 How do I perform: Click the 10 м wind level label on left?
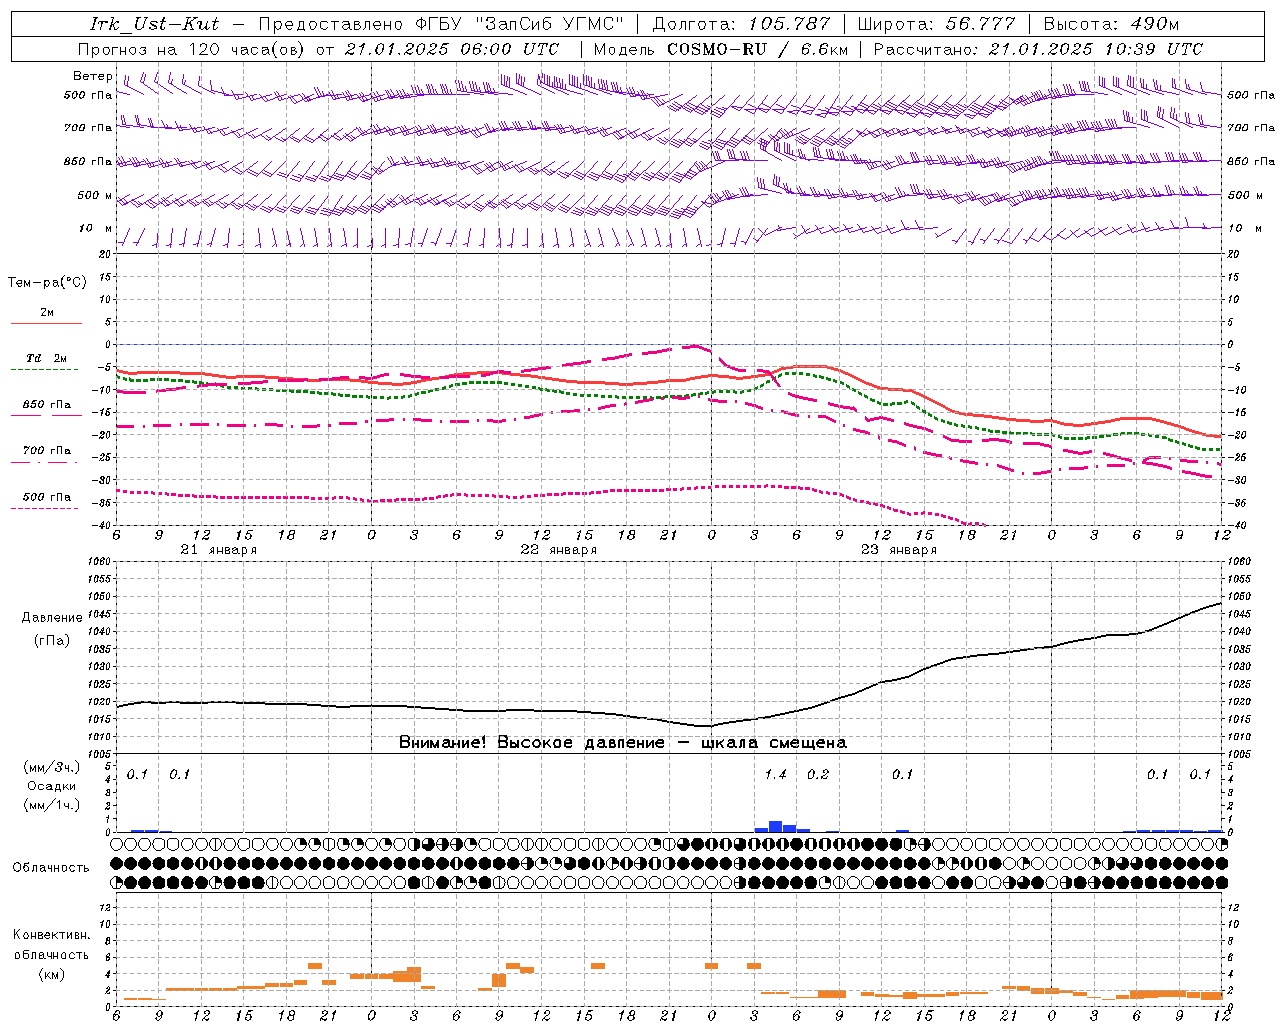point(96,228)
